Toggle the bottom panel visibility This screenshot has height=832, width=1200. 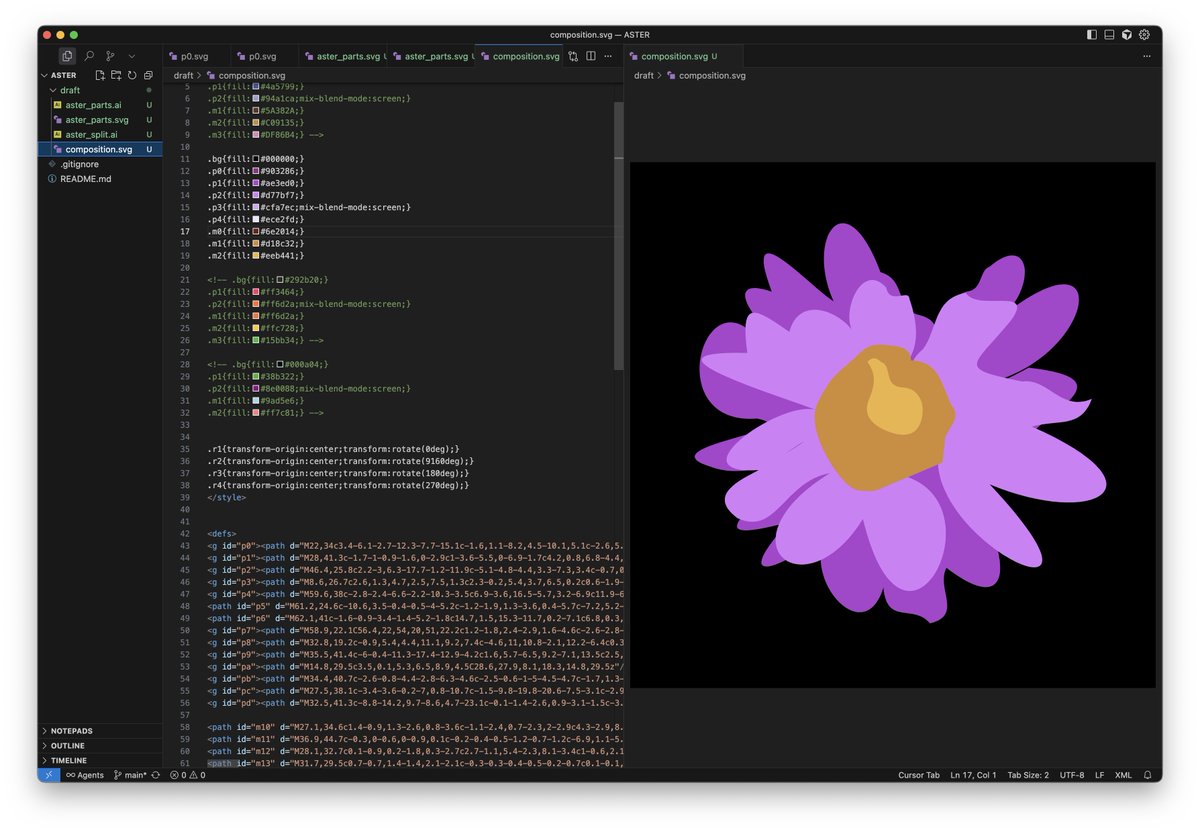point(1109,34)
